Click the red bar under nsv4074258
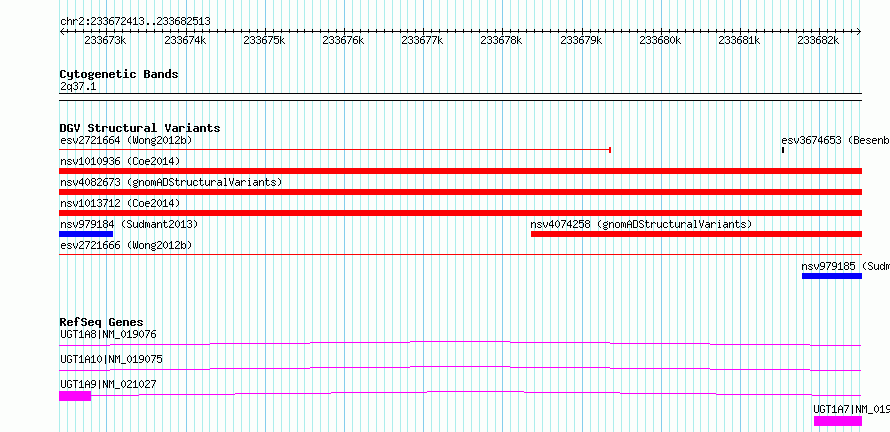 point(696,234)
